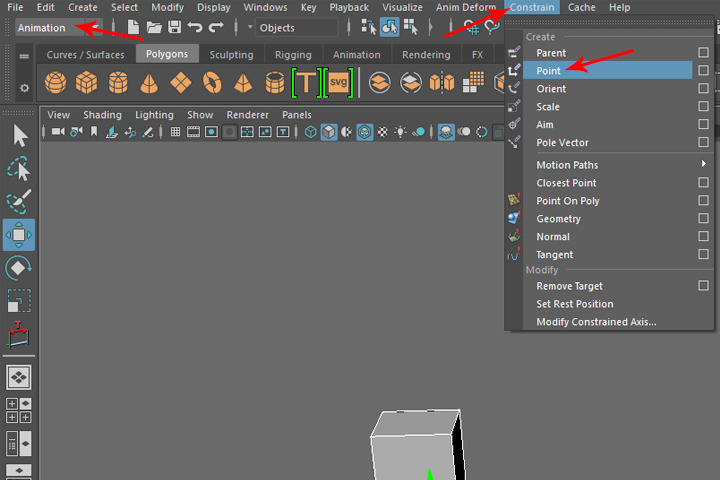
Task: Switch to the Rigging shelf tab
Action: pos(293,55)
